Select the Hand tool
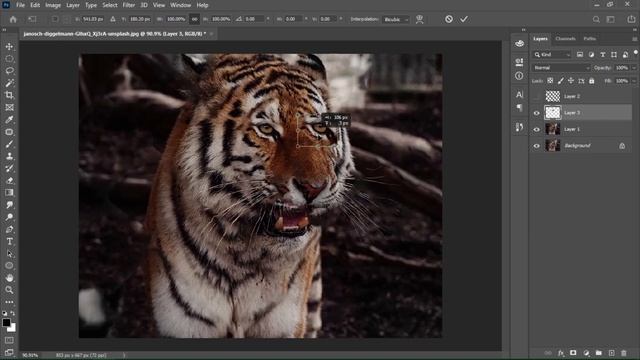The width and height of the screenshot is (640, 360). (x=9, y=278)
